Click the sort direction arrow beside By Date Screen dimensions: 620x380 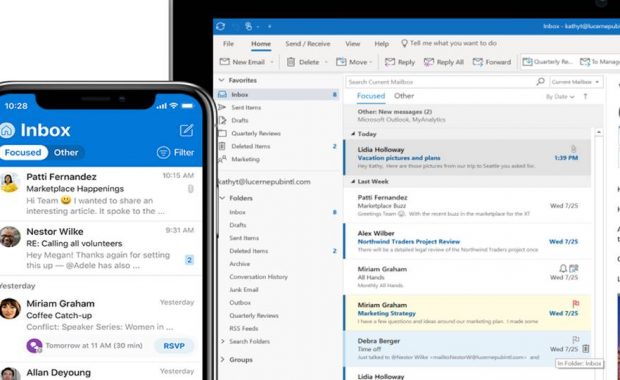pos(585,96)
